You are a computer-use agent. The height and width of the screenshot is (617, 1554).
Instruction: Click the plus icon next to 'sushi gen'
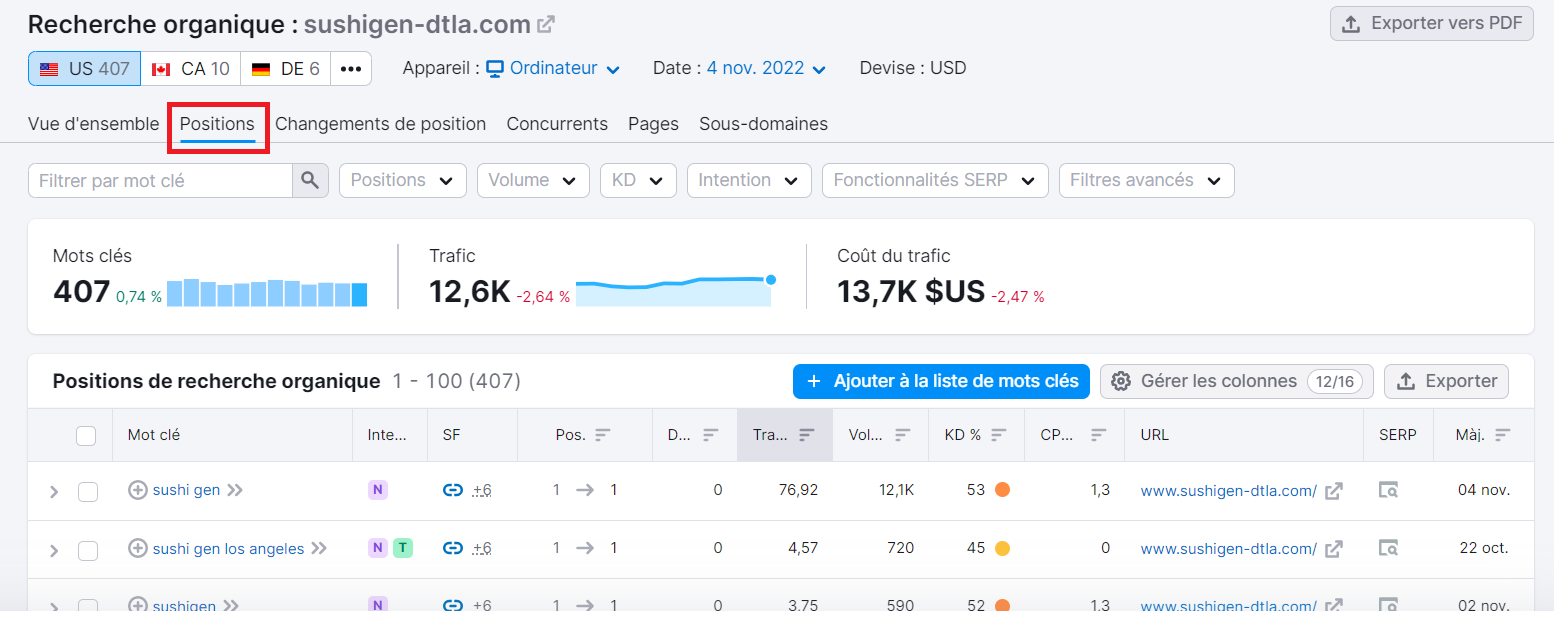[138, 490]
